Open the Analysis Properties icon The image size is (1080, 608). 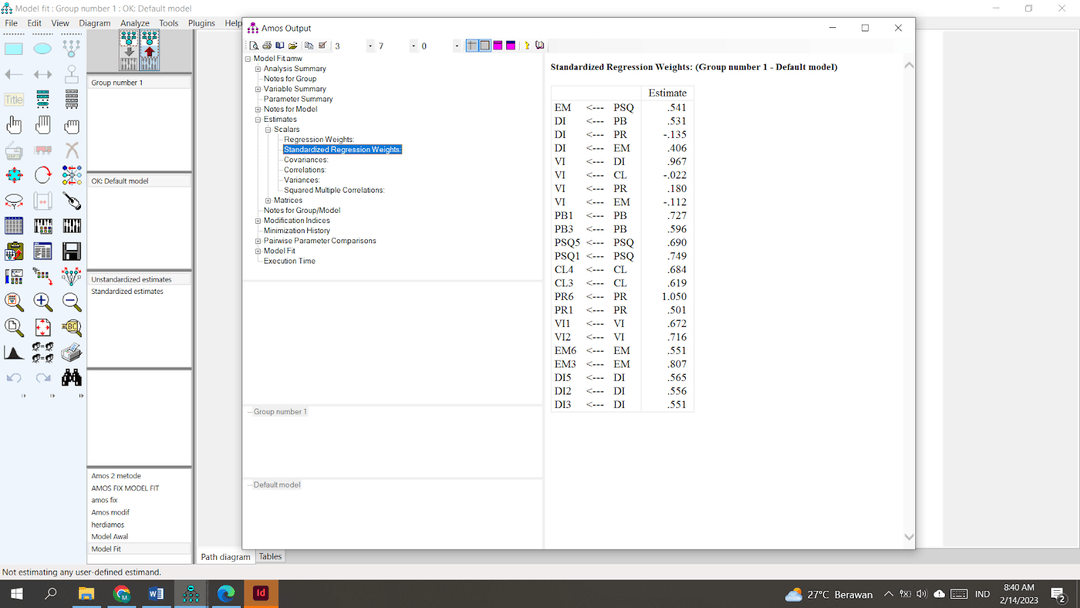click(43, 226)
